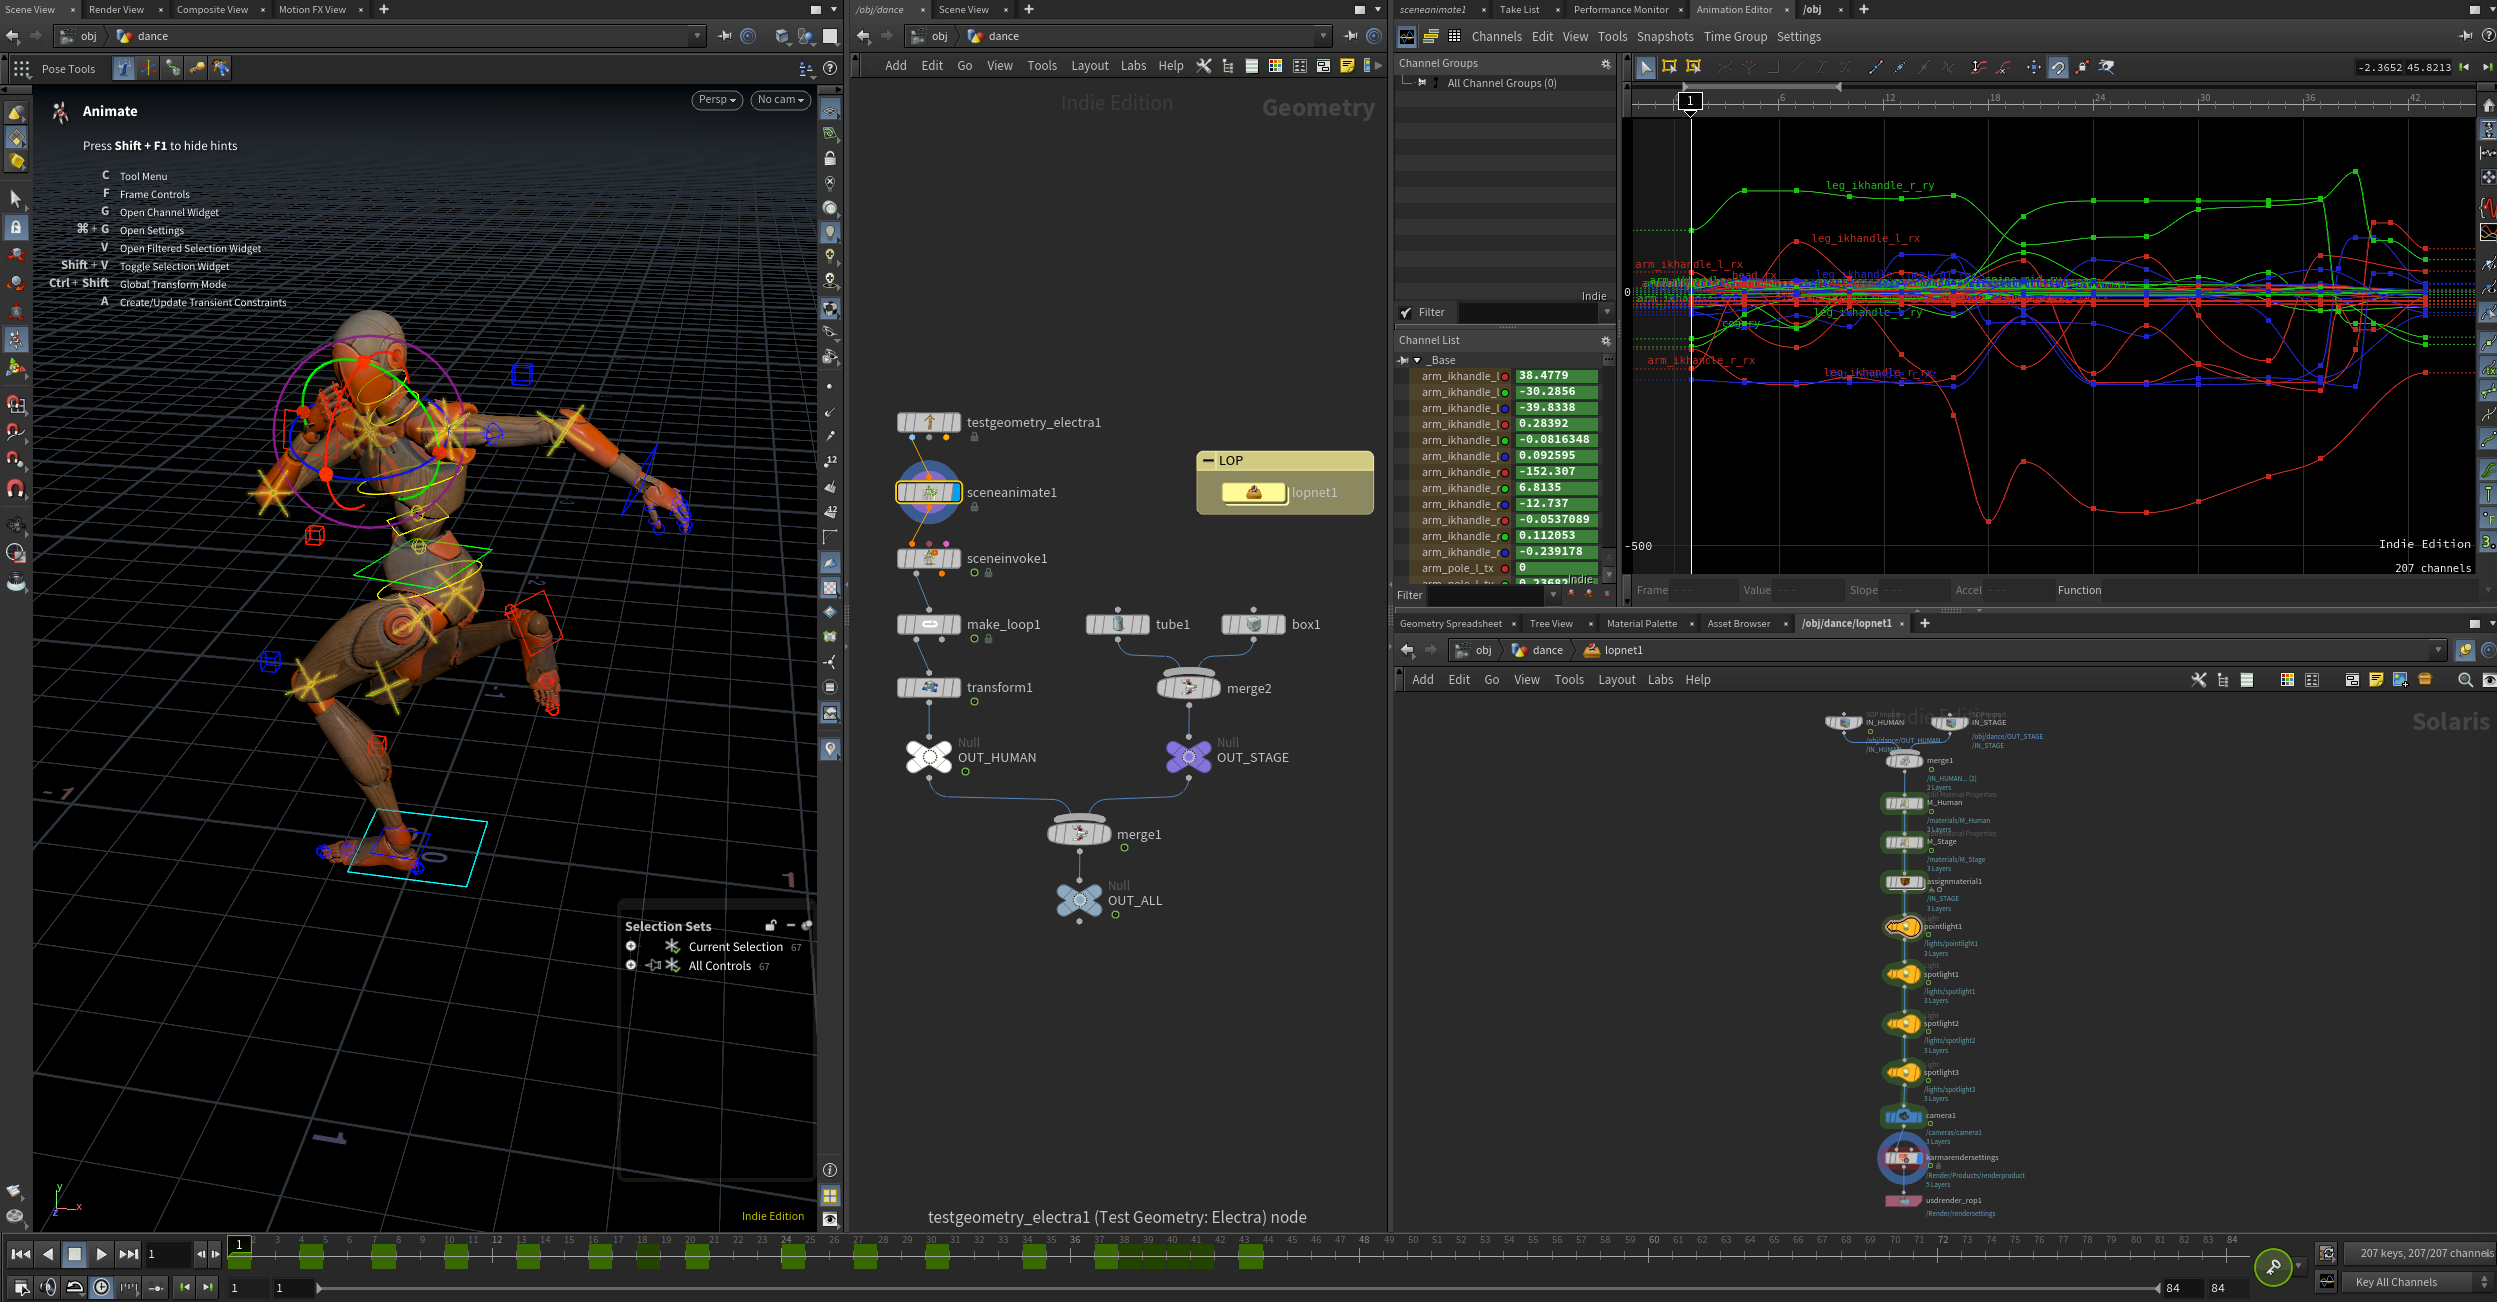Click the global animation range slider bar
Viewport: 2497px width, 1302px height.
[1235, 1288]
